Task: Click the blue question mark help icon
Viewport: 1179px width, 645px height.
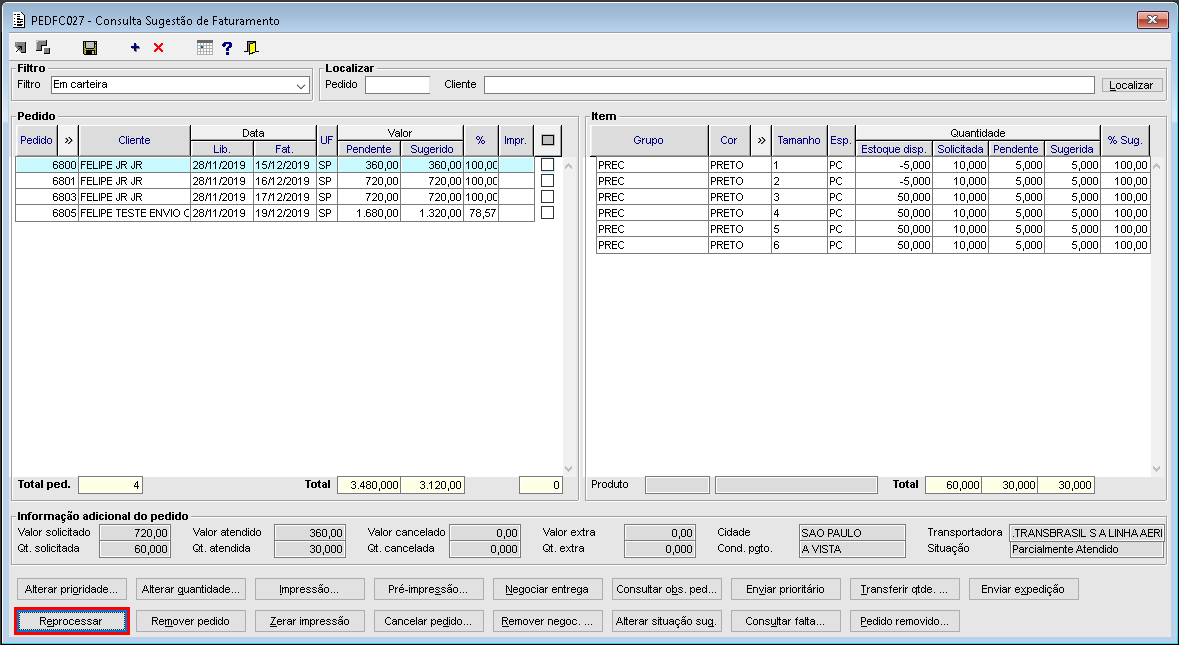Action: click(227, 48)
